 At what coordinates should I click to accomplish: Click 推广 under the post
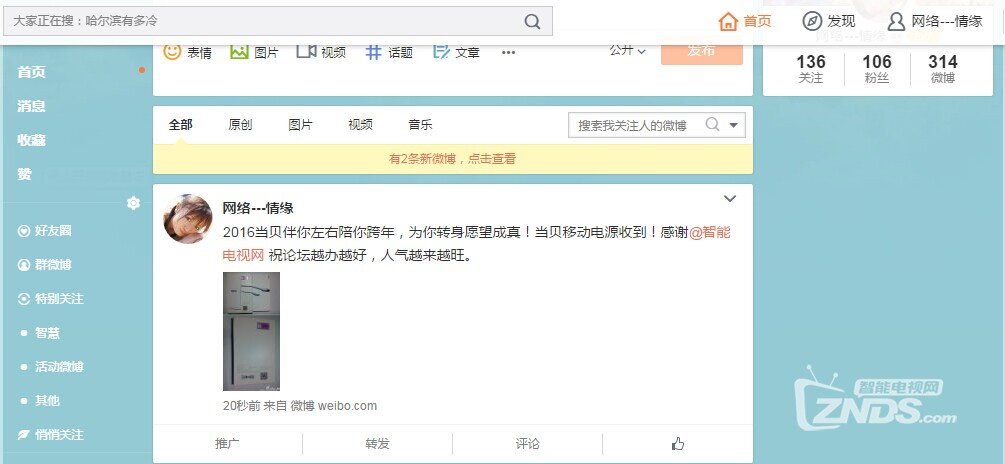tap(228, 443)
